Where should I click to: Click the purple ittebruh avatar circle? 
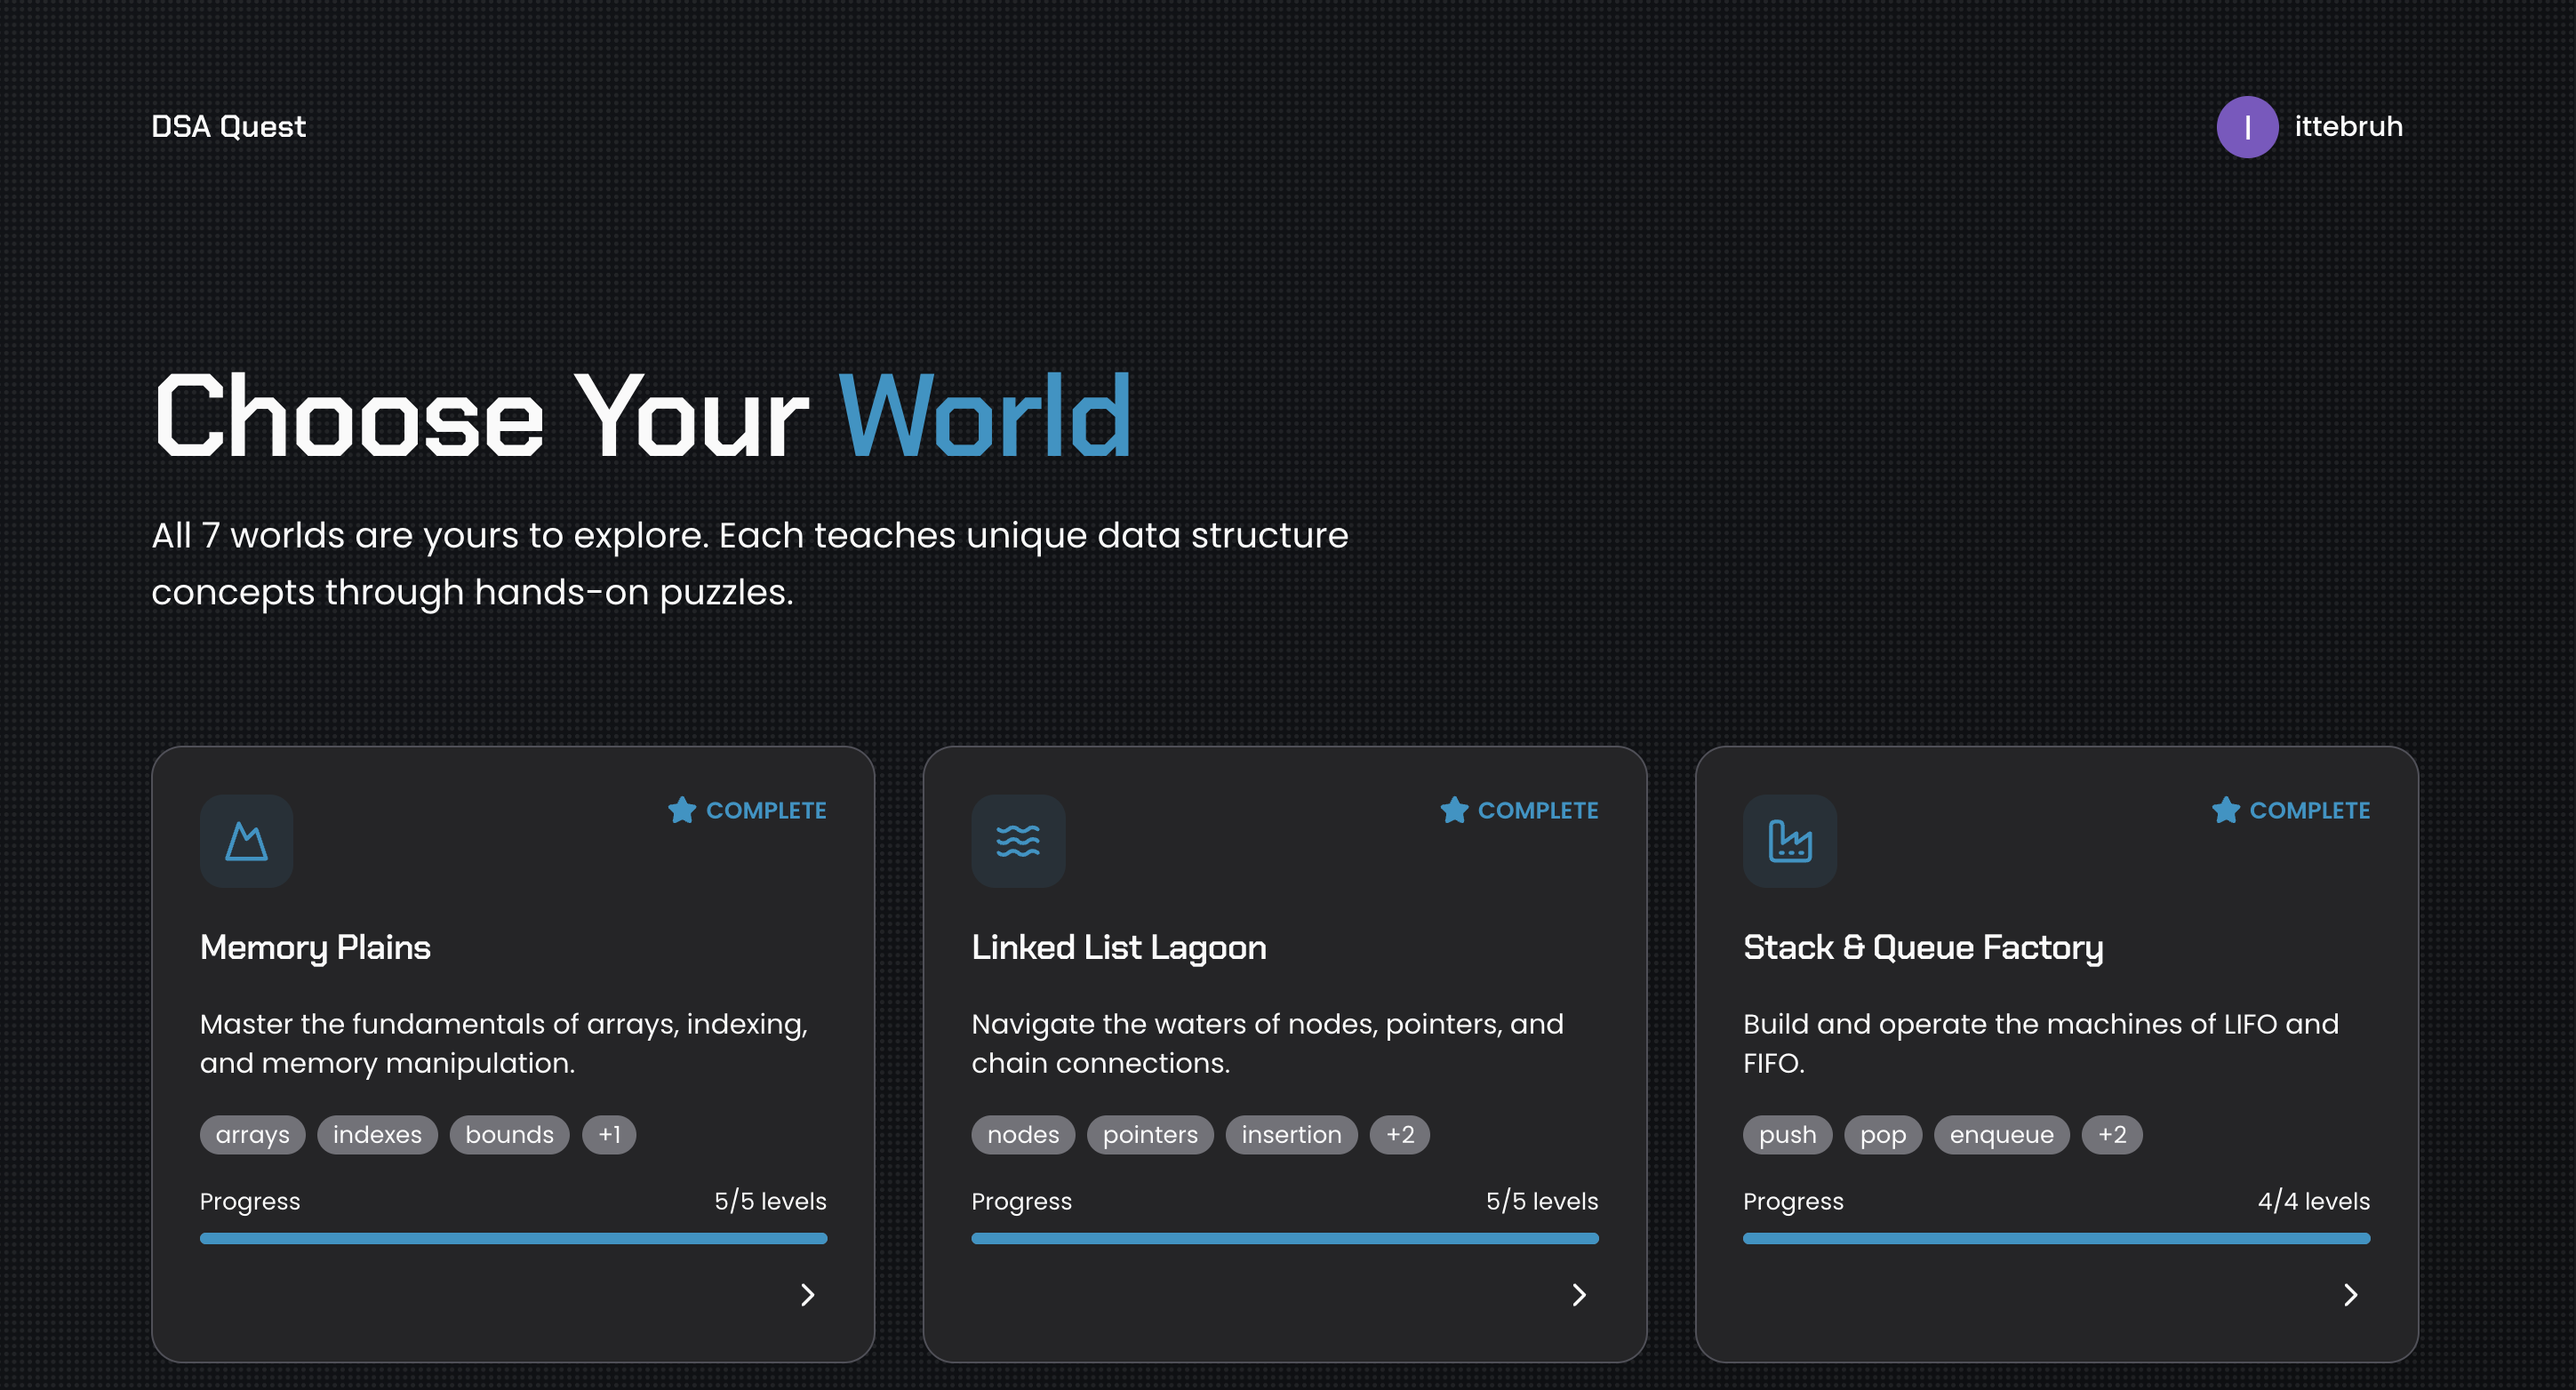(x=2246, y=127)
